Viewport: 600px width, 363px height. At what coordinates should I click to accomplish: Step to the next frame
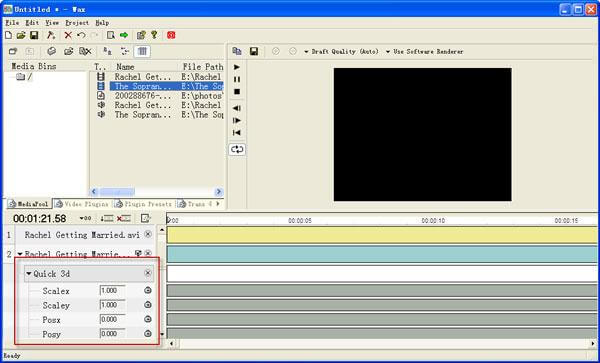(237, 120)
